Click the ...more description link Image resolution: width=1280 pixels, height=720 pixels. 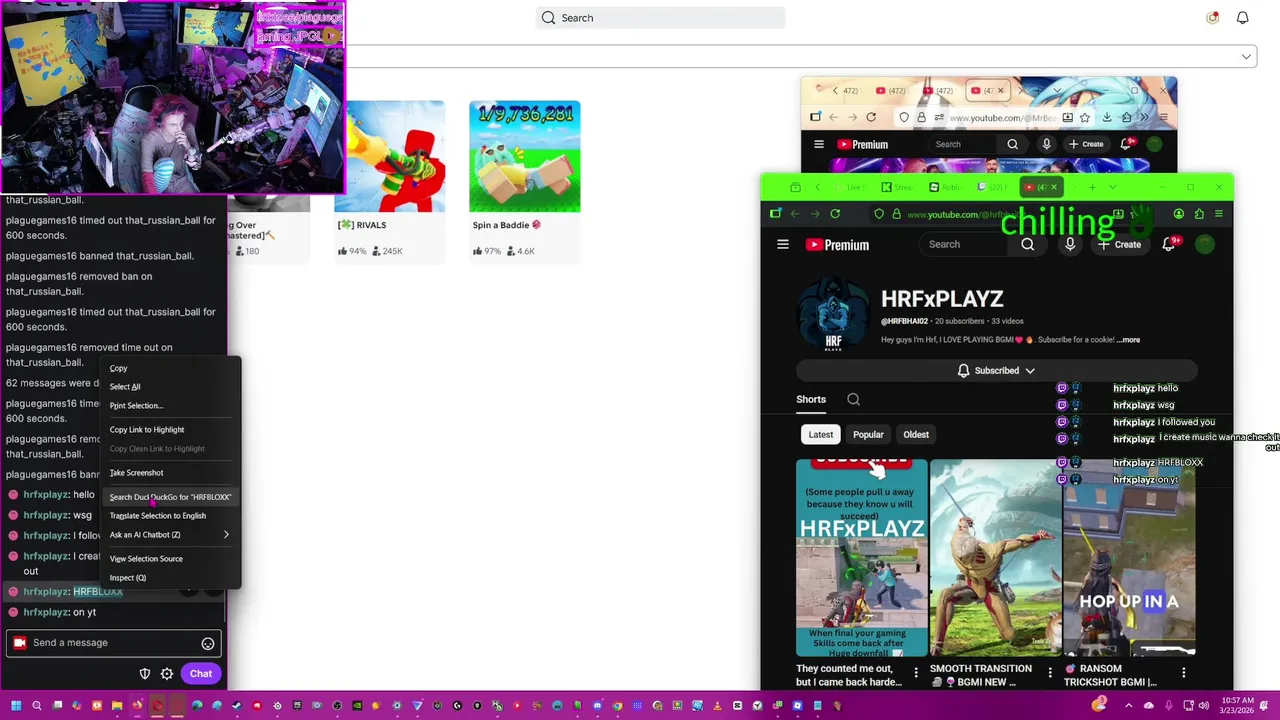[1128, 340]
